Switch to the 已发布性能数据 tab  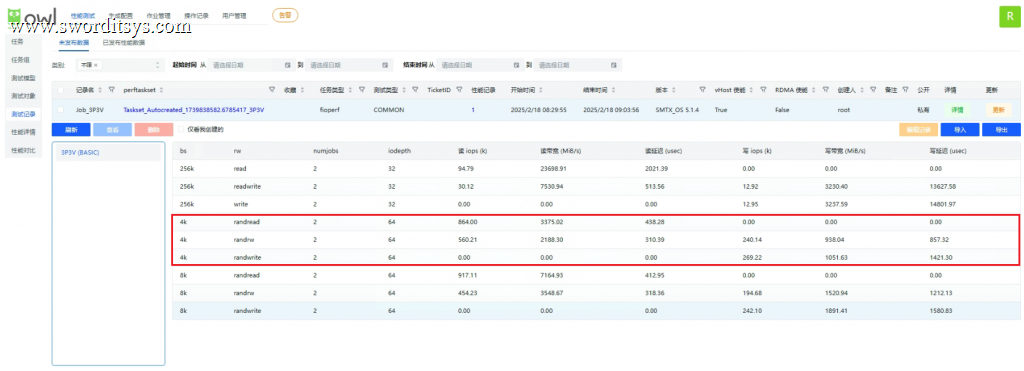(x=123, y=42)
